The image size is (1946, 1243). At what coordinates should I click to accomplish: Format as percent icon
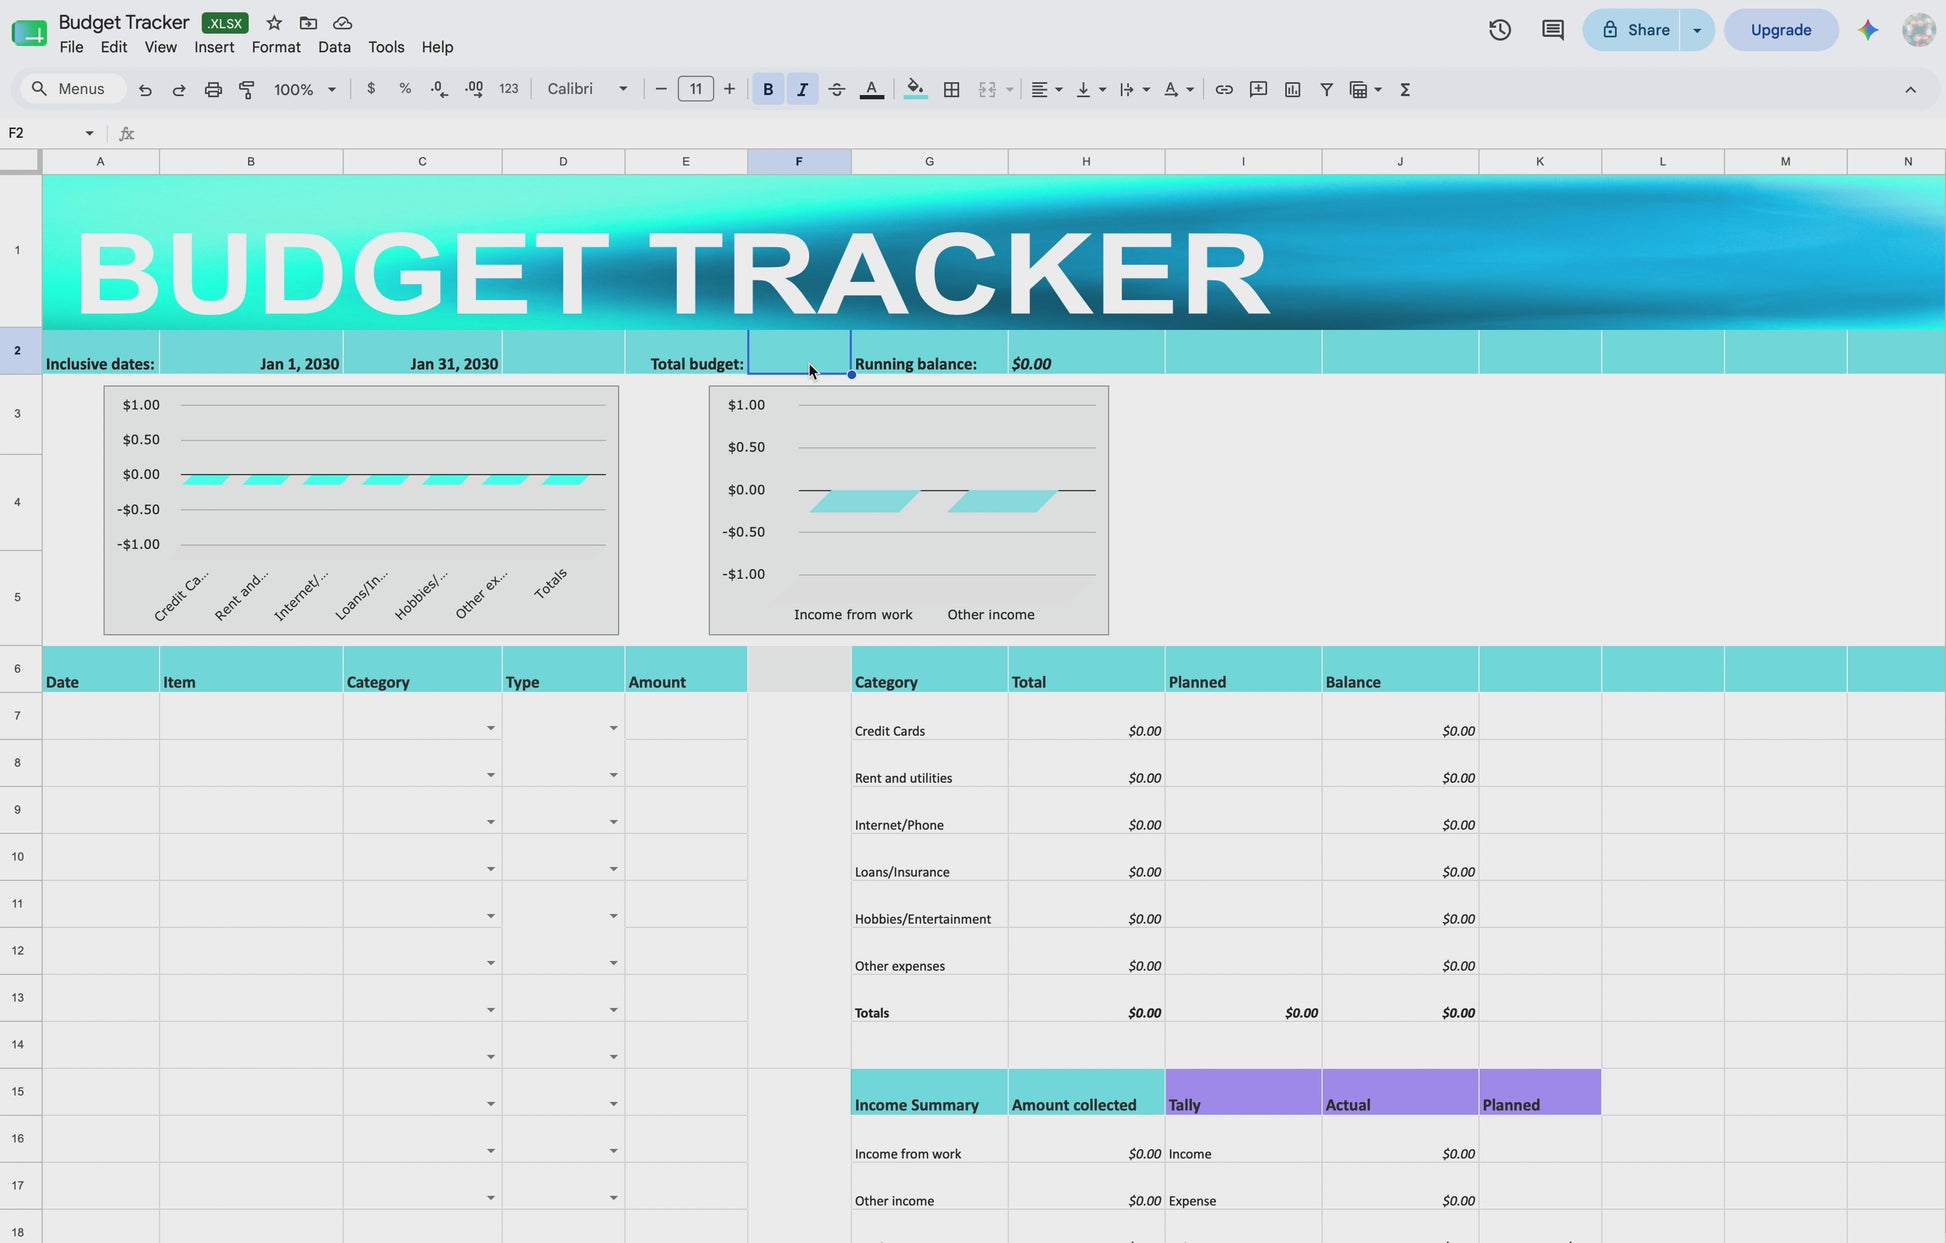click(x=405, y=89)
